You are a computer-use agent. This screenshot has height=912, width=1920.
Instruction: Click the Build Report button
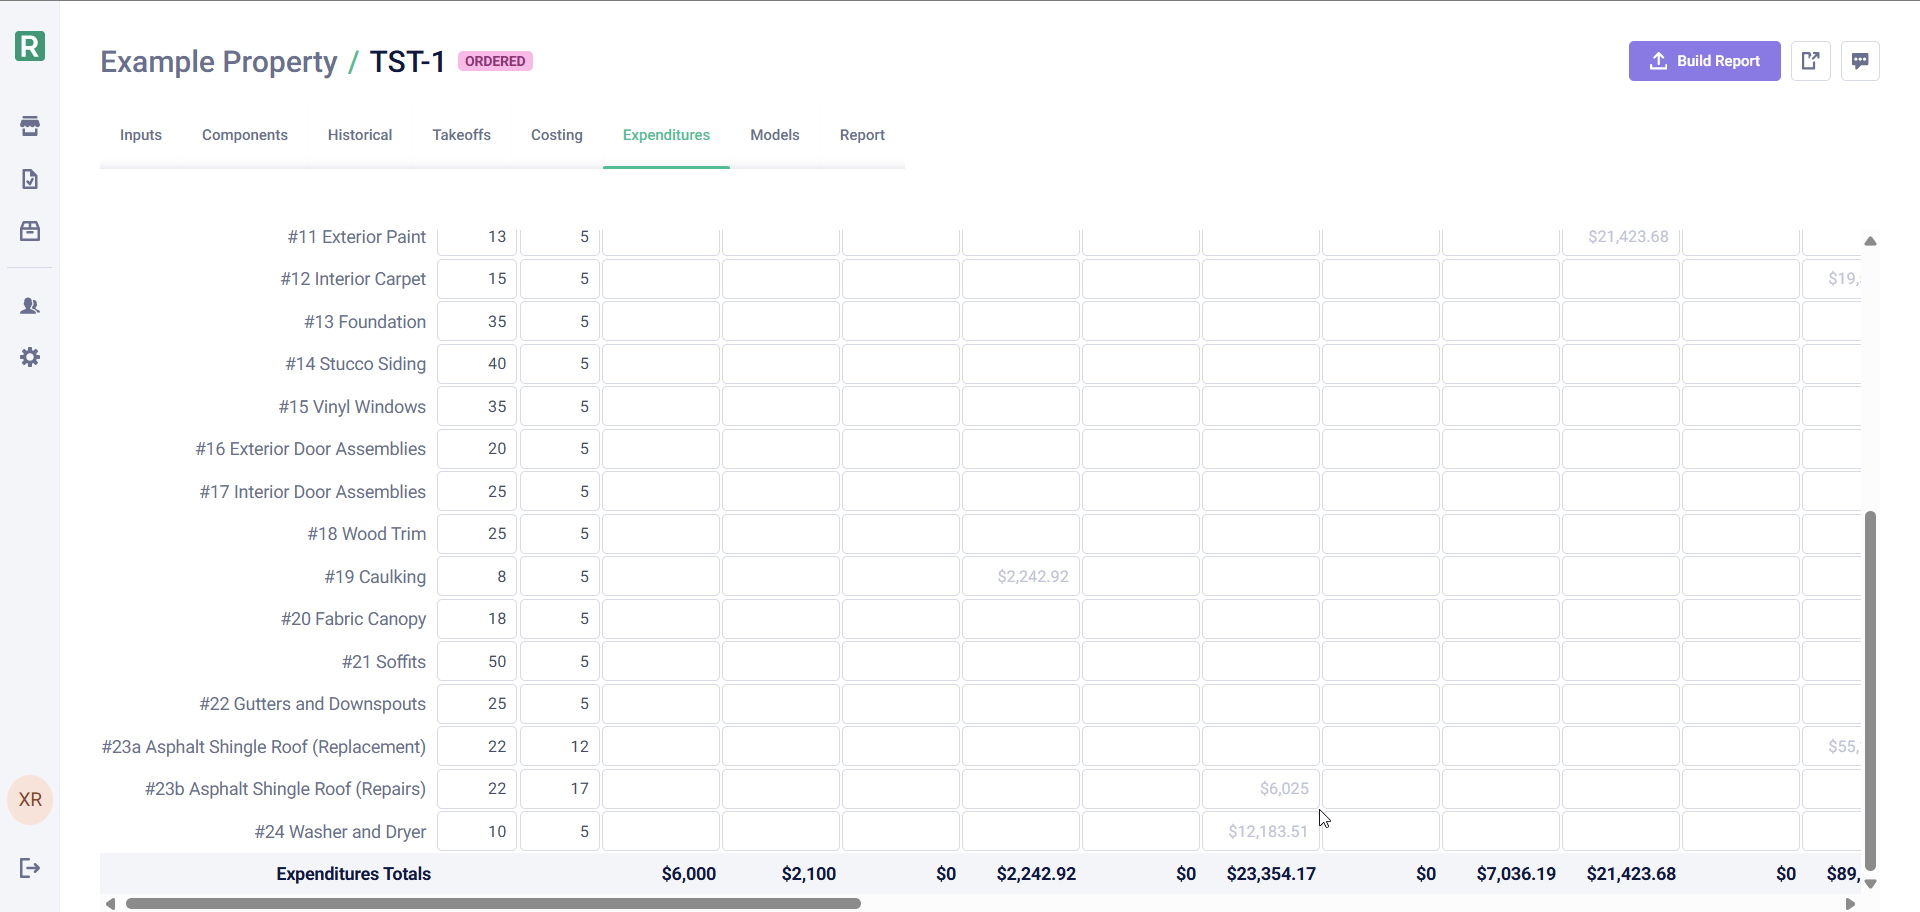[1704, 61]
